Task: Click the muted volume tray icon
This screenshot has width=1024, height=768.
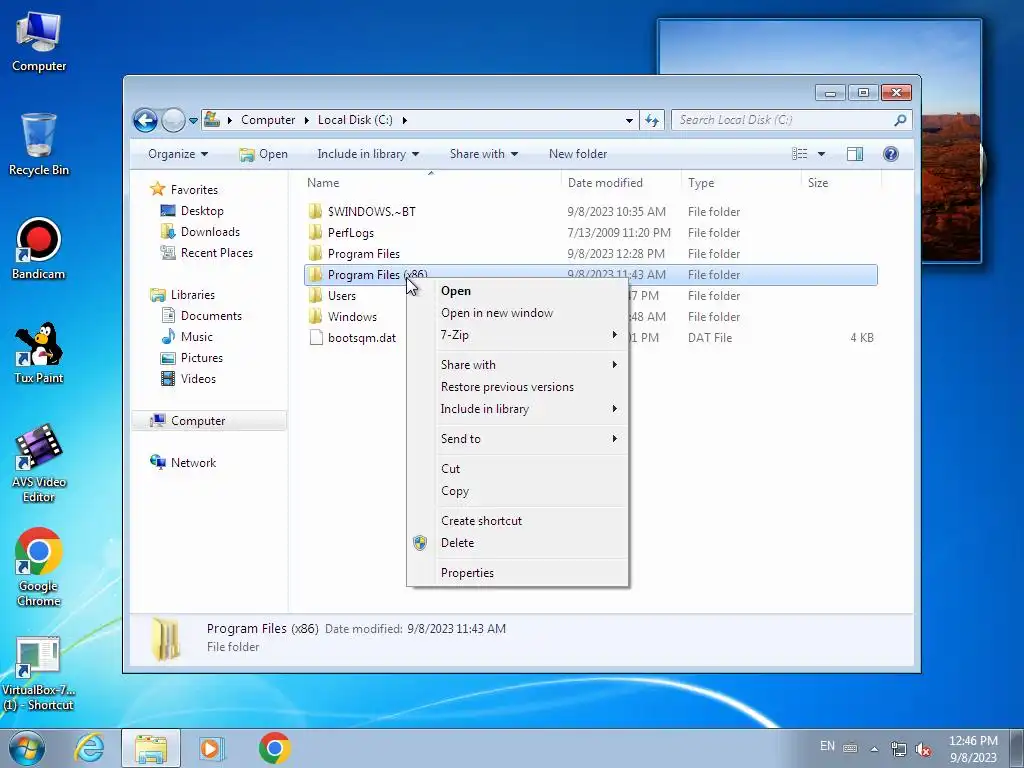Action: (923, 749)
